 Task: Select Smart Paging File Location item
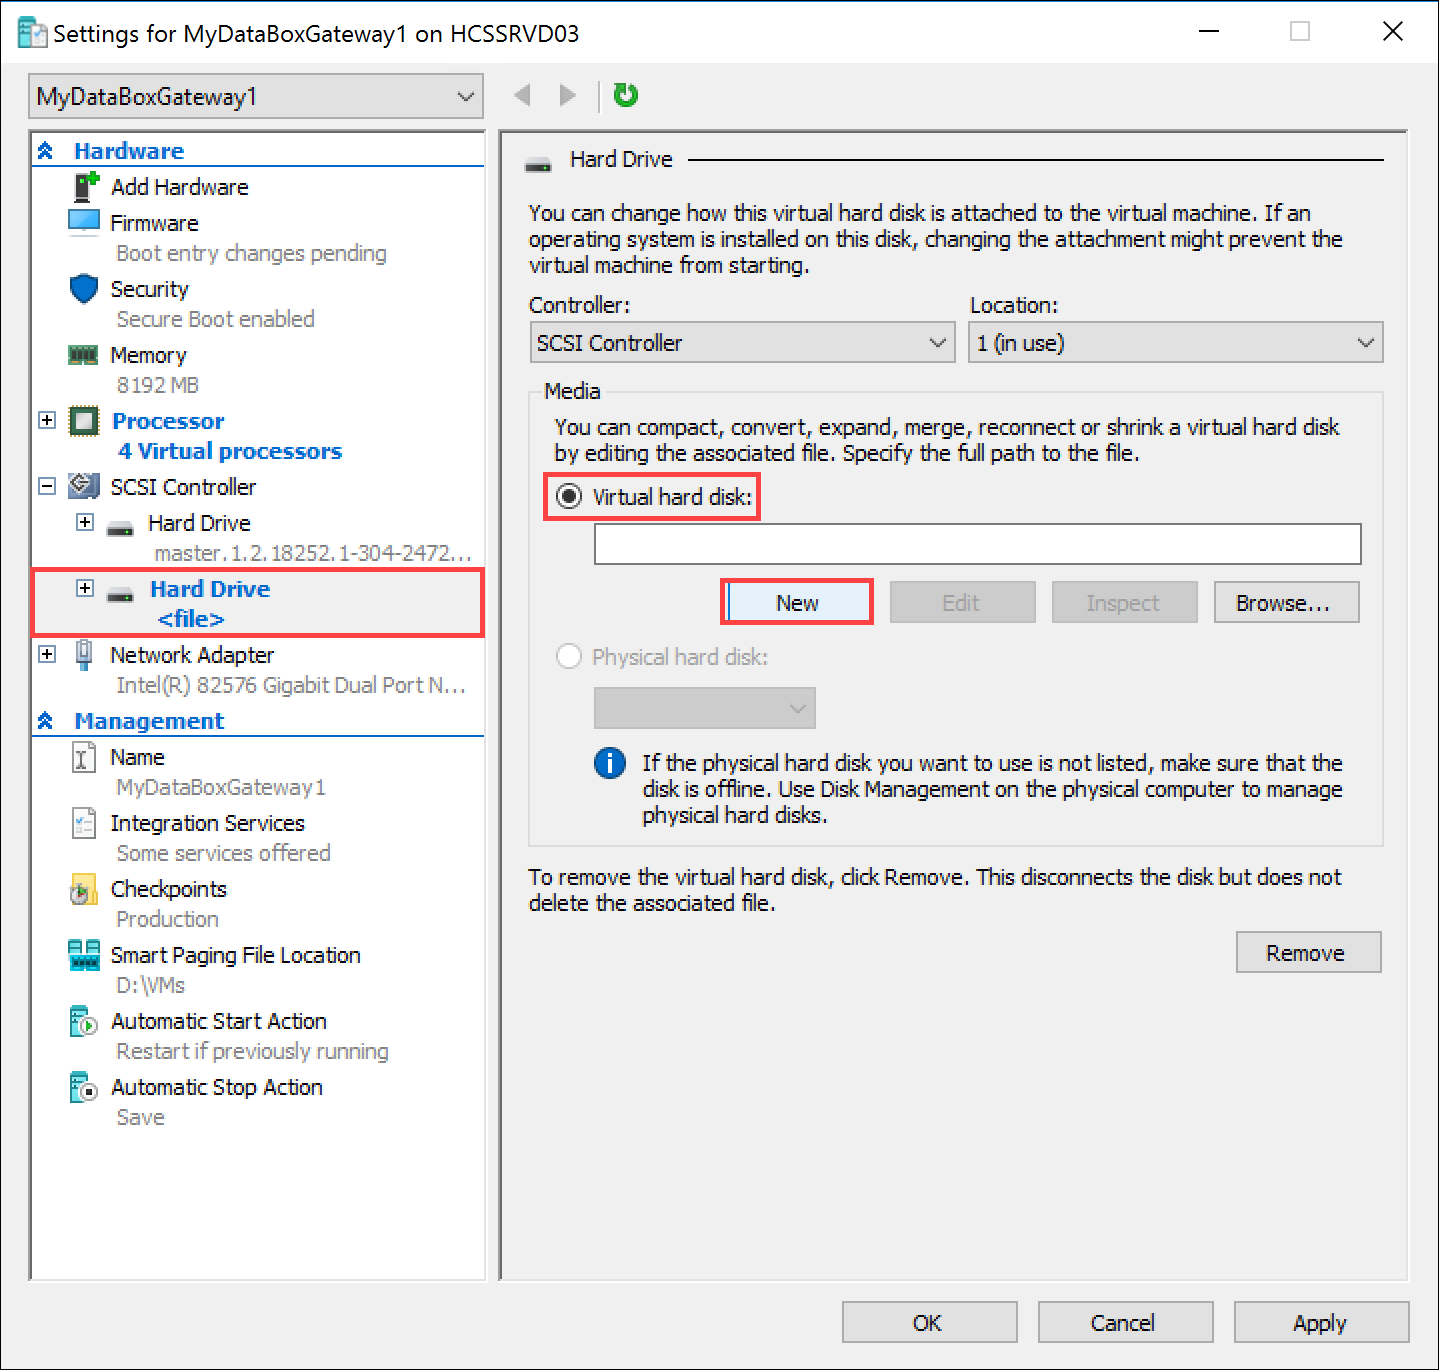point(235,955)
